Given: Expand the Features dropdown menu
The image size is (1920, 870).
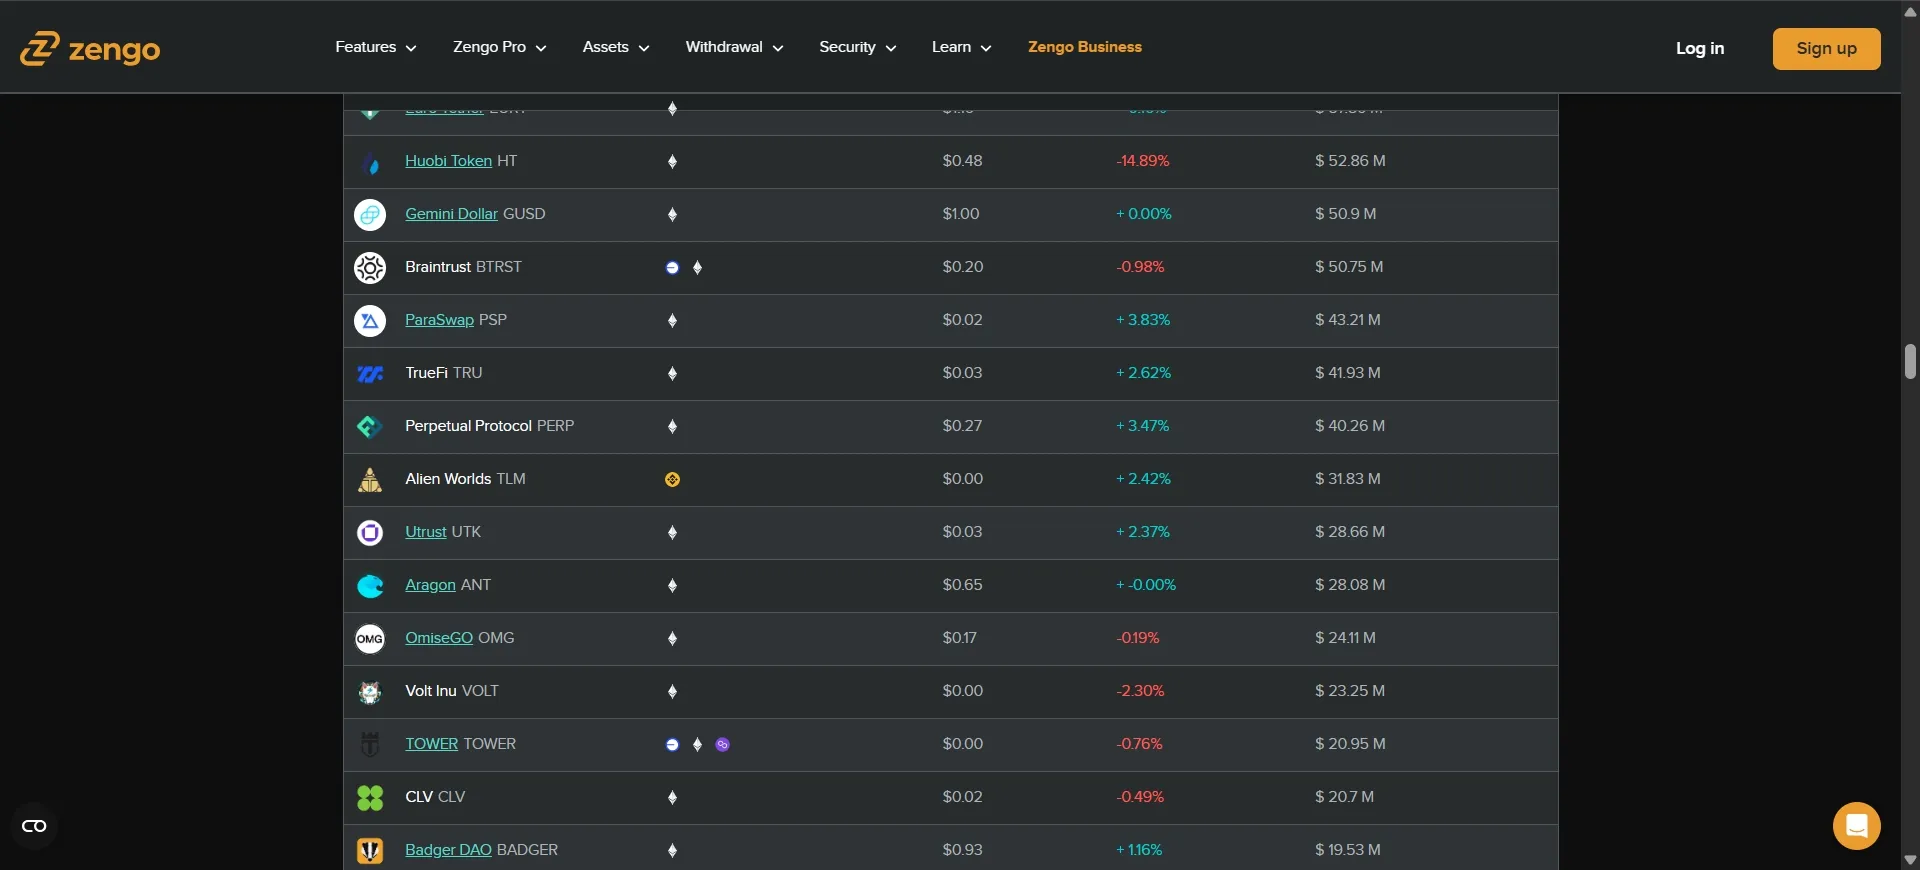Looking at the screenshot, I should [x=375, y=47].
